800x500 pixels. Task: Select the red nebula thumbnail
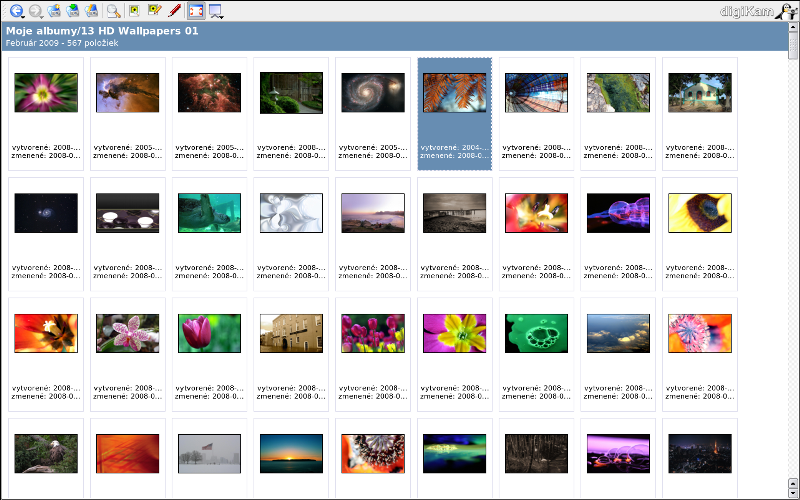point(209,92)
